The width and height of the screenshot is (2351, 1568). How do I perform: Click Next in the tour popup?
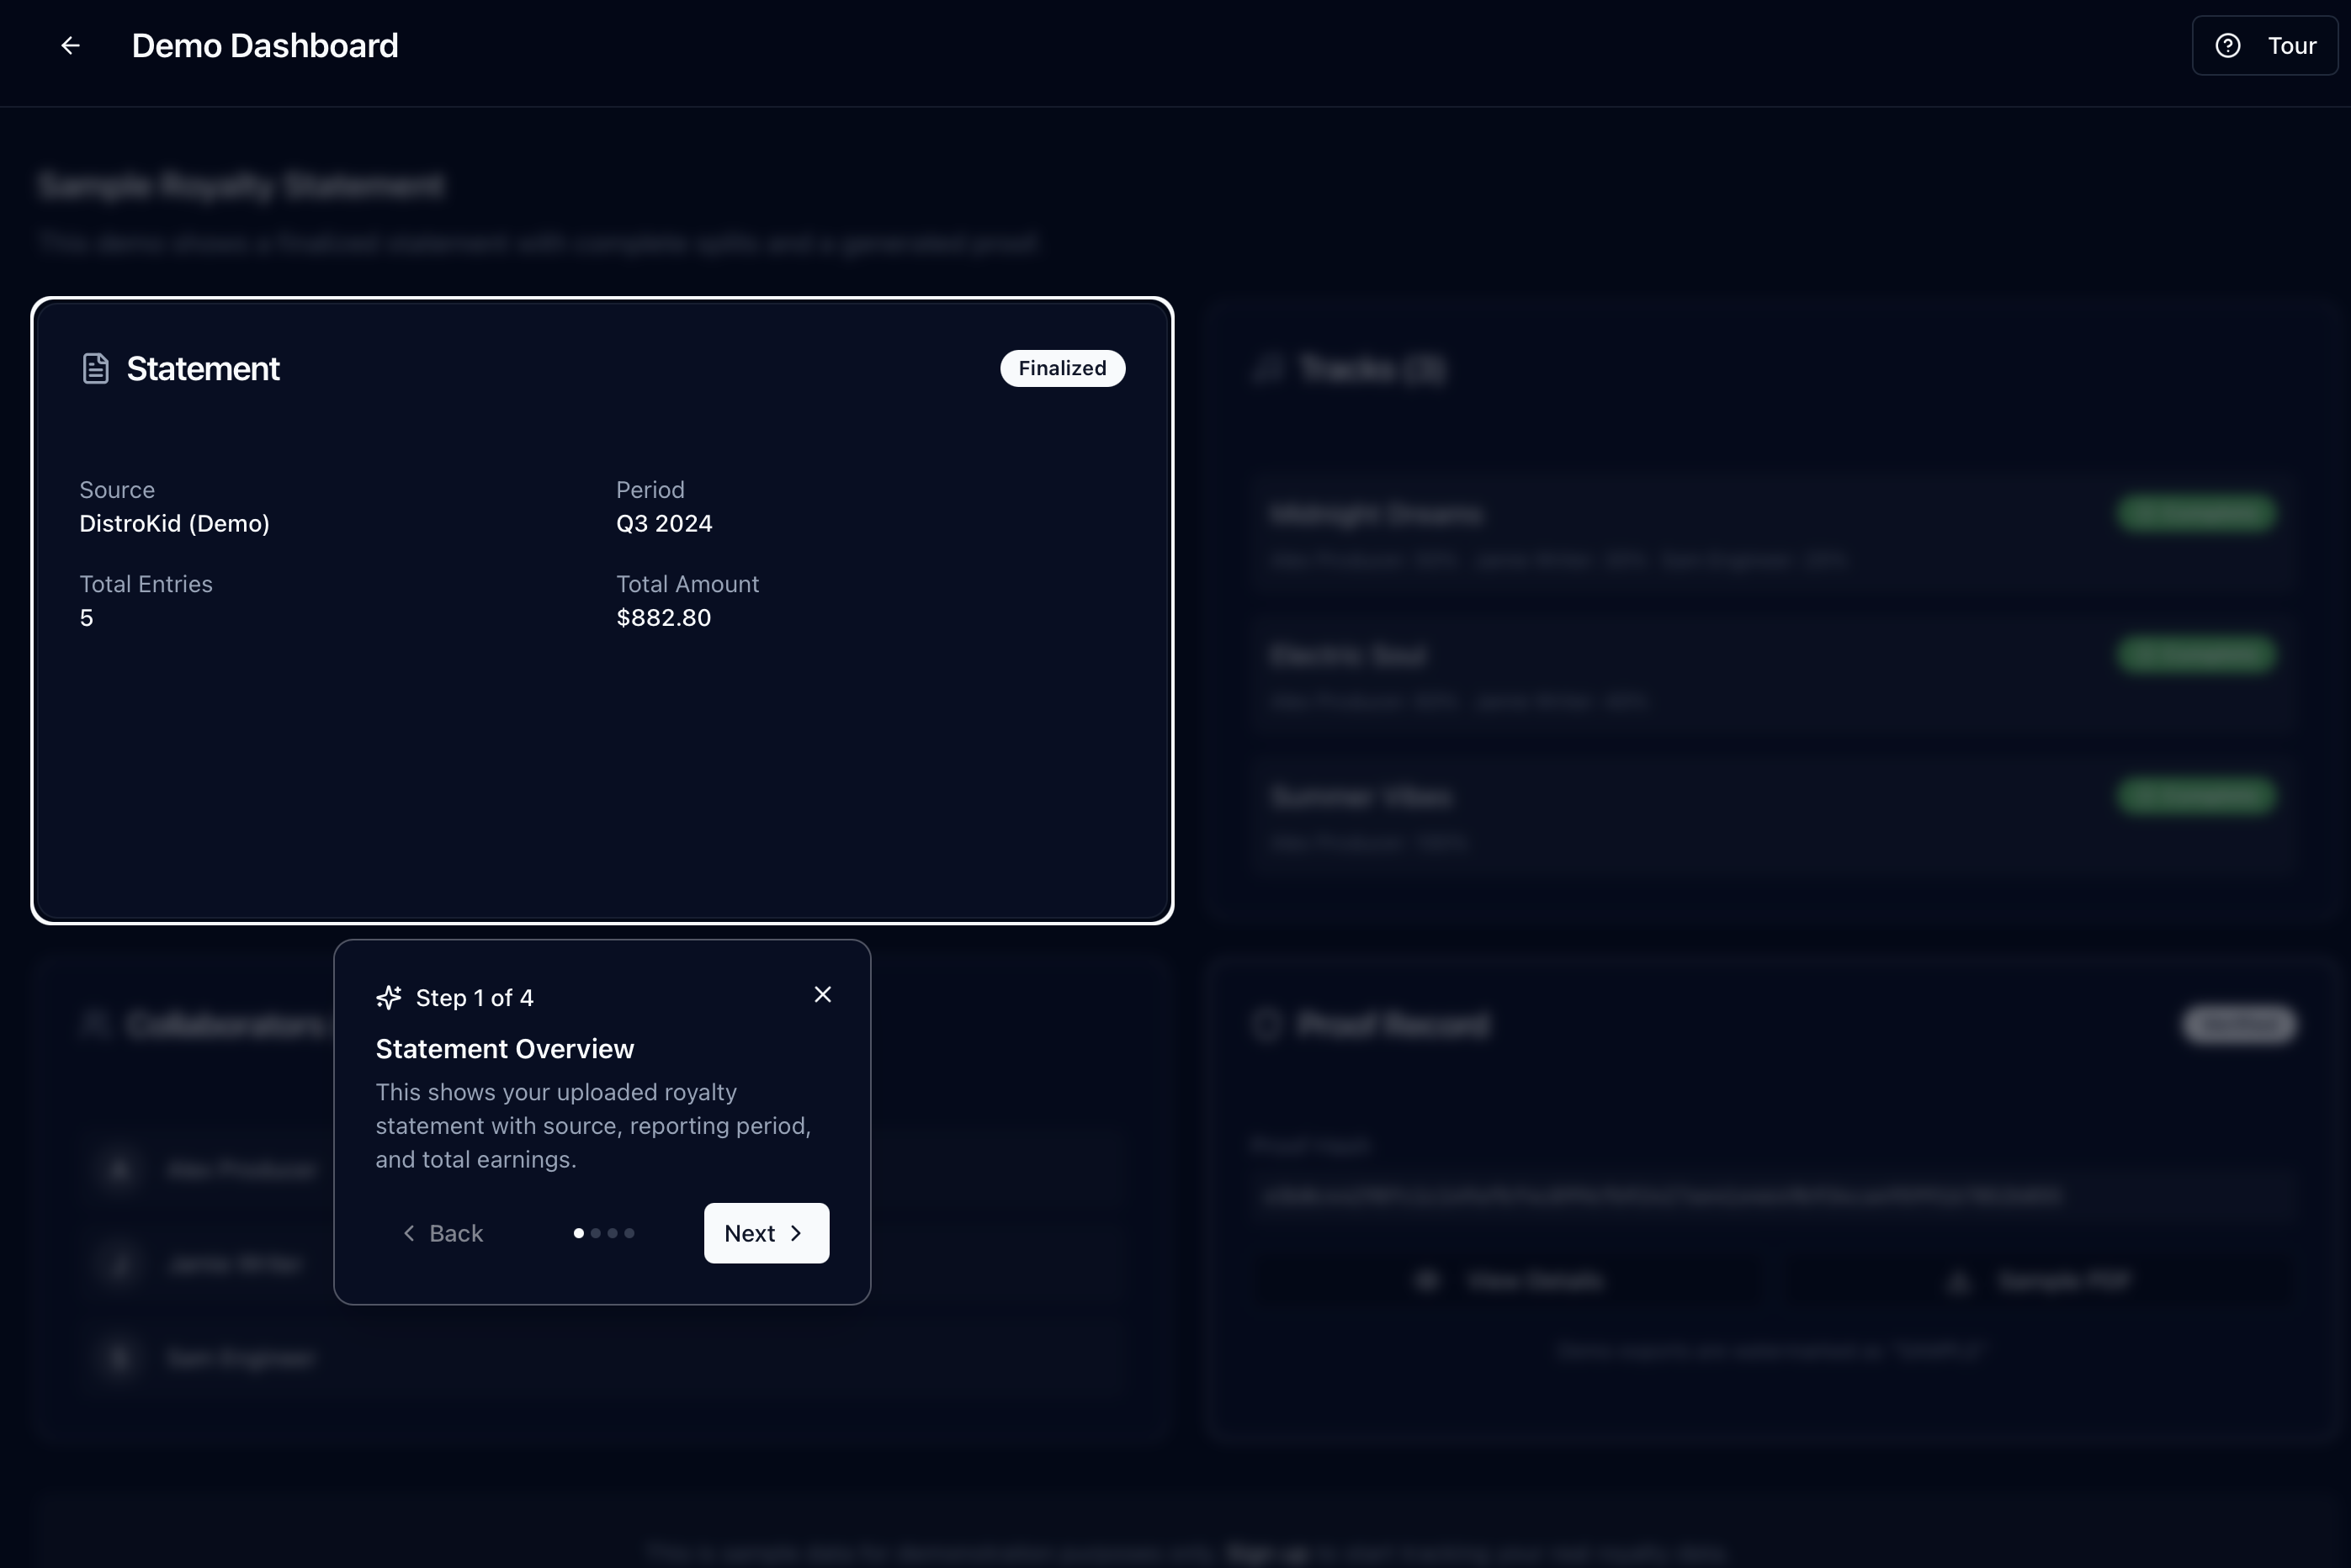[x=765, y=1233]
